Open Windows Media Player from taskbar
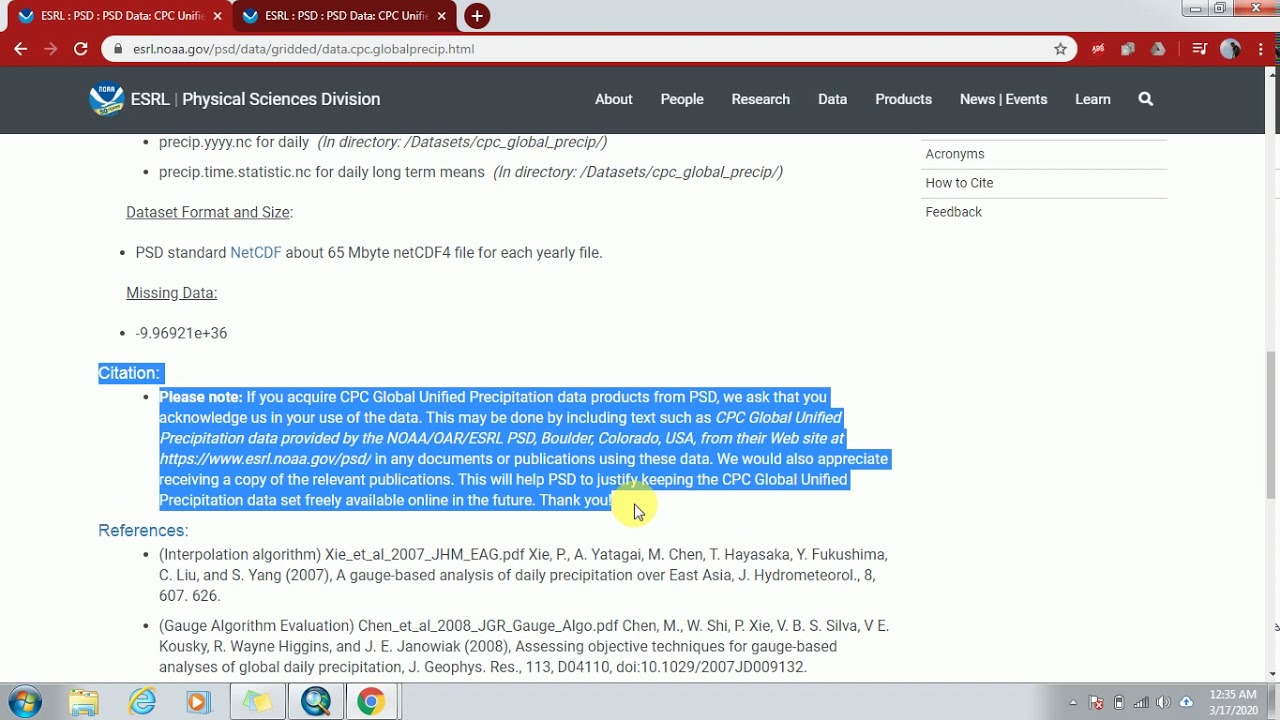The image size is (1280, 720). tap(198, 702)
